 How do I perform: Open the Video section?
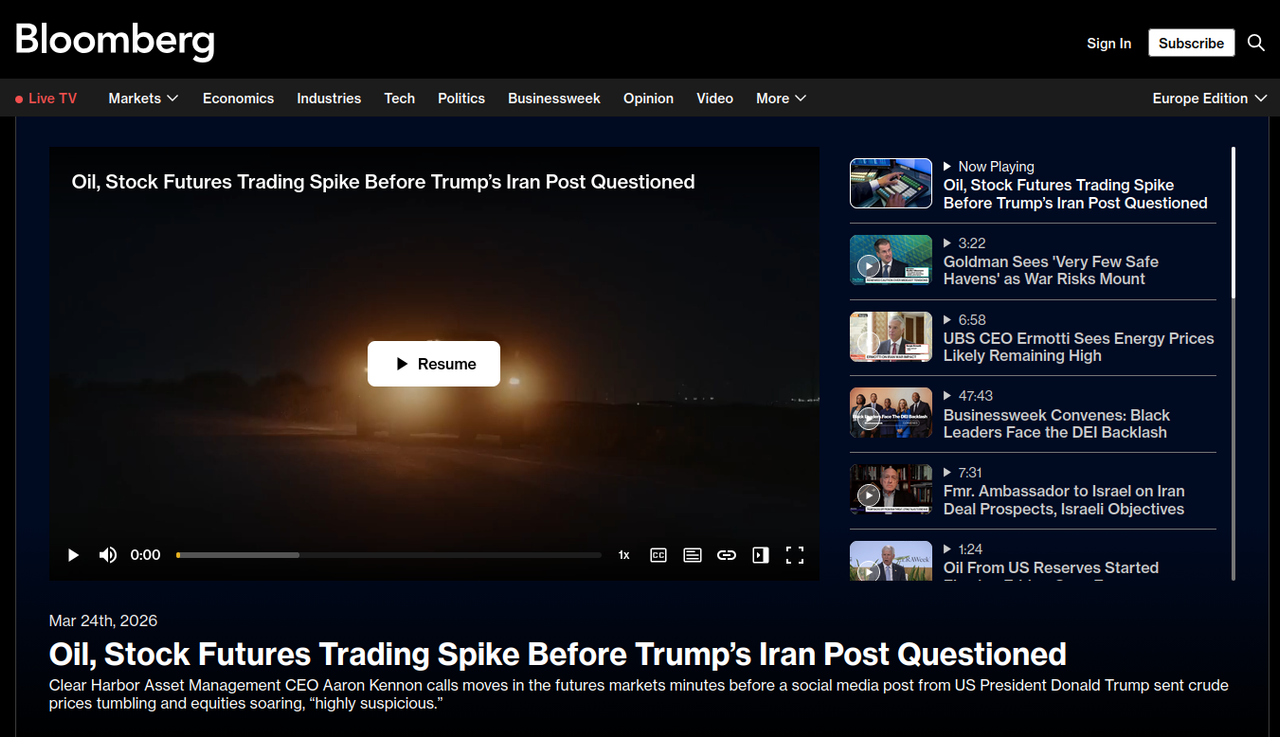(x=715, y=98)
